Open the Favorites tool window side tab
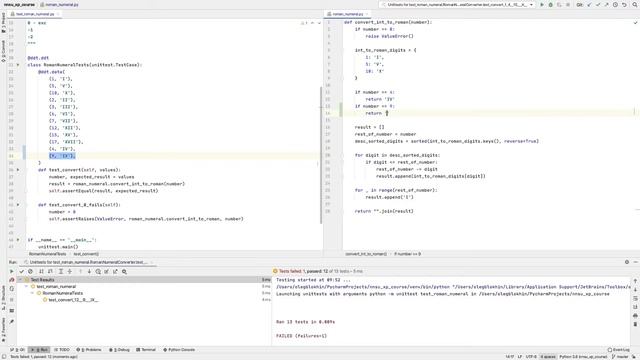 coord(4,329)
